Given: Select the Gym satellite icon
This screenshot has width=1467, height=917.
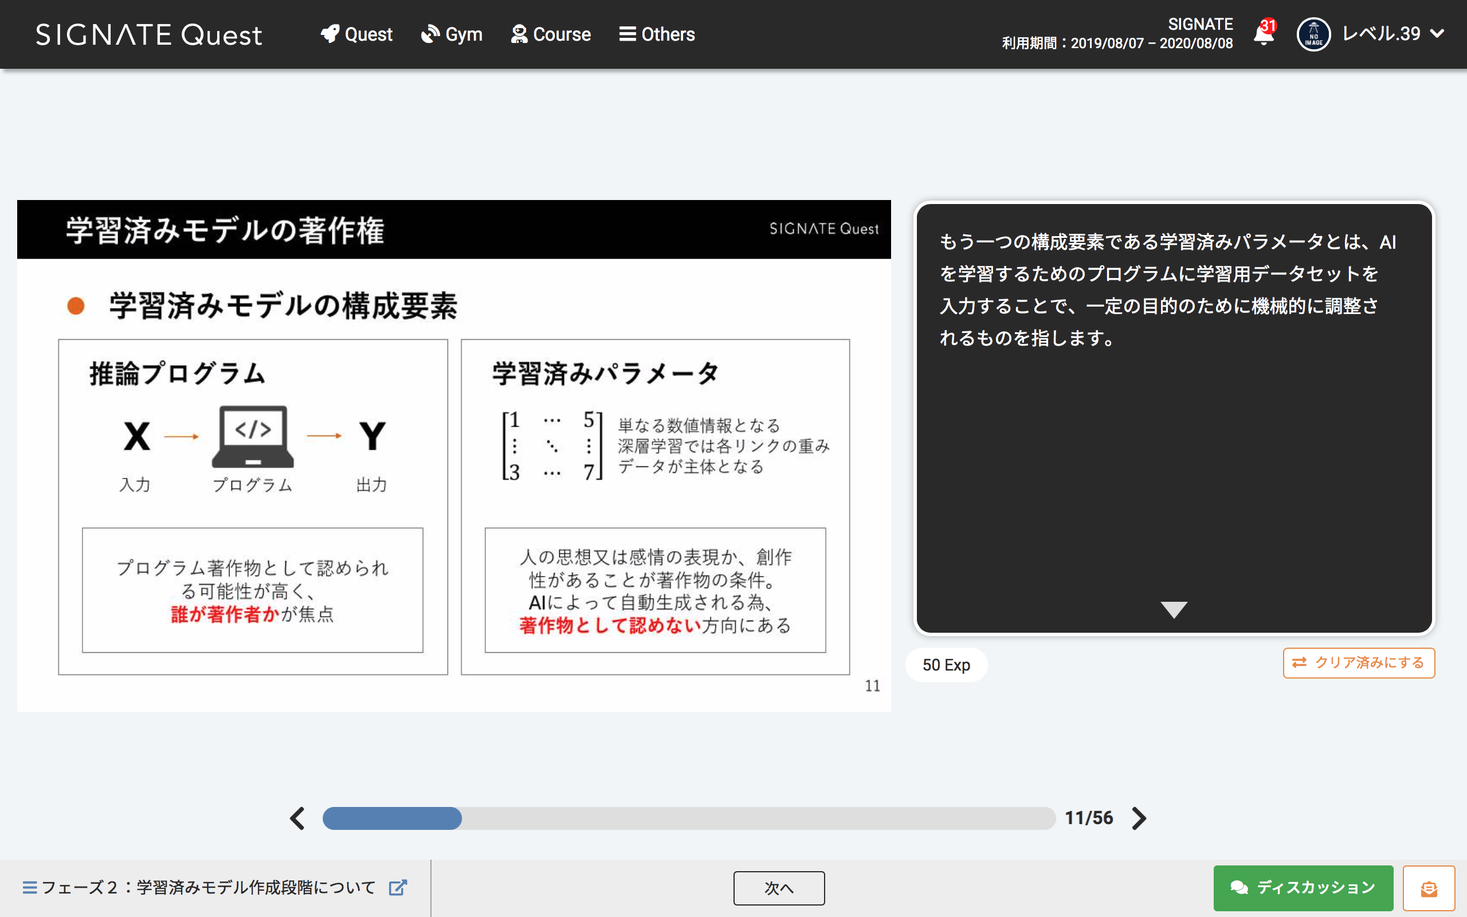Looking at the screenshot, I should (x=430, y=33).
